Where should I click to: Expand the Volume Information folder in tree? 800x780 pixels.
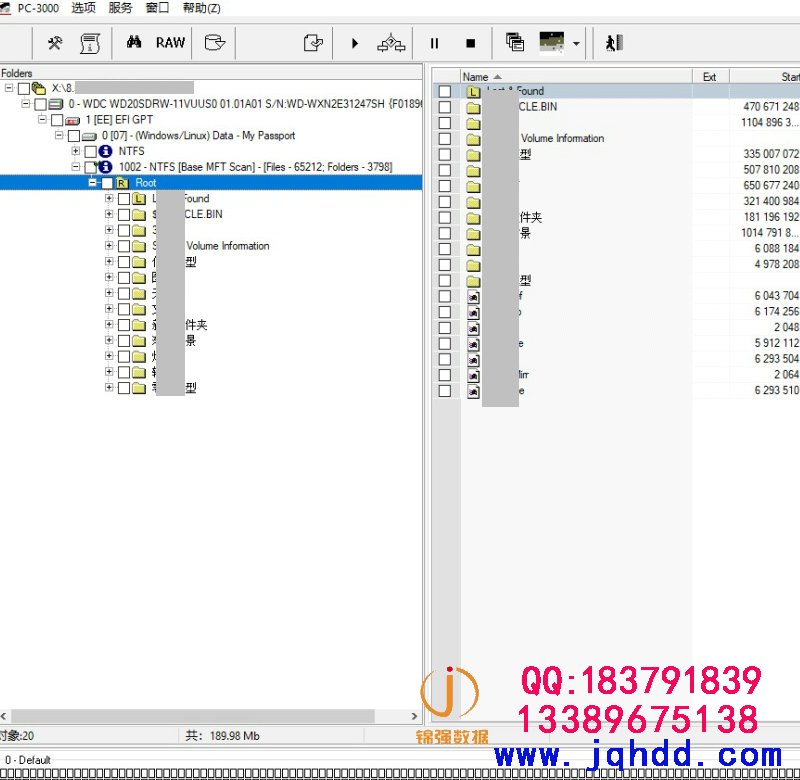[109, 245]
